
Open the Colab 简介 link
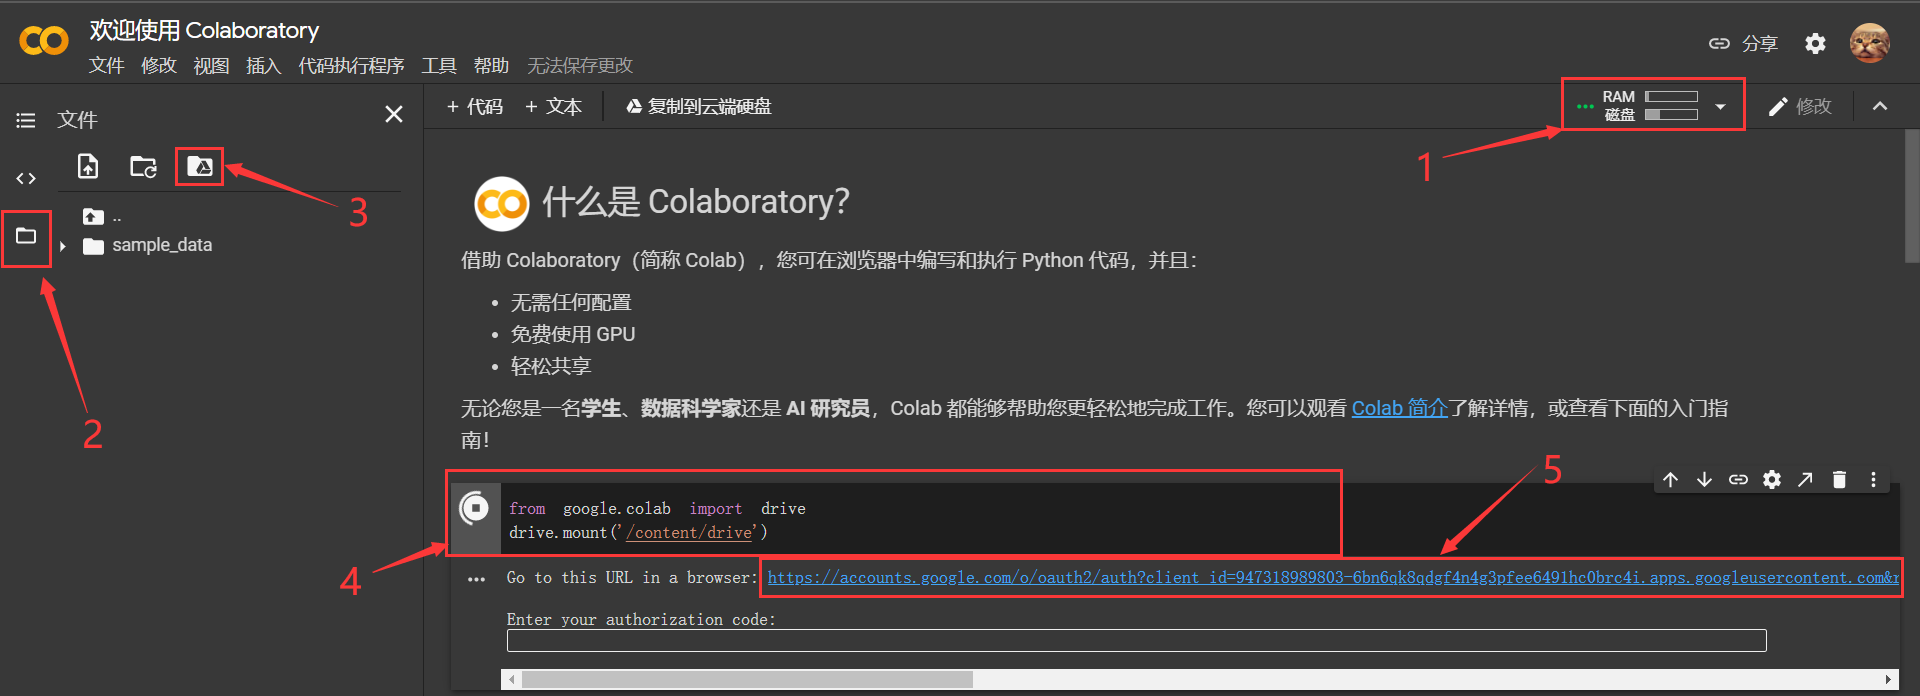(1399, 408)
